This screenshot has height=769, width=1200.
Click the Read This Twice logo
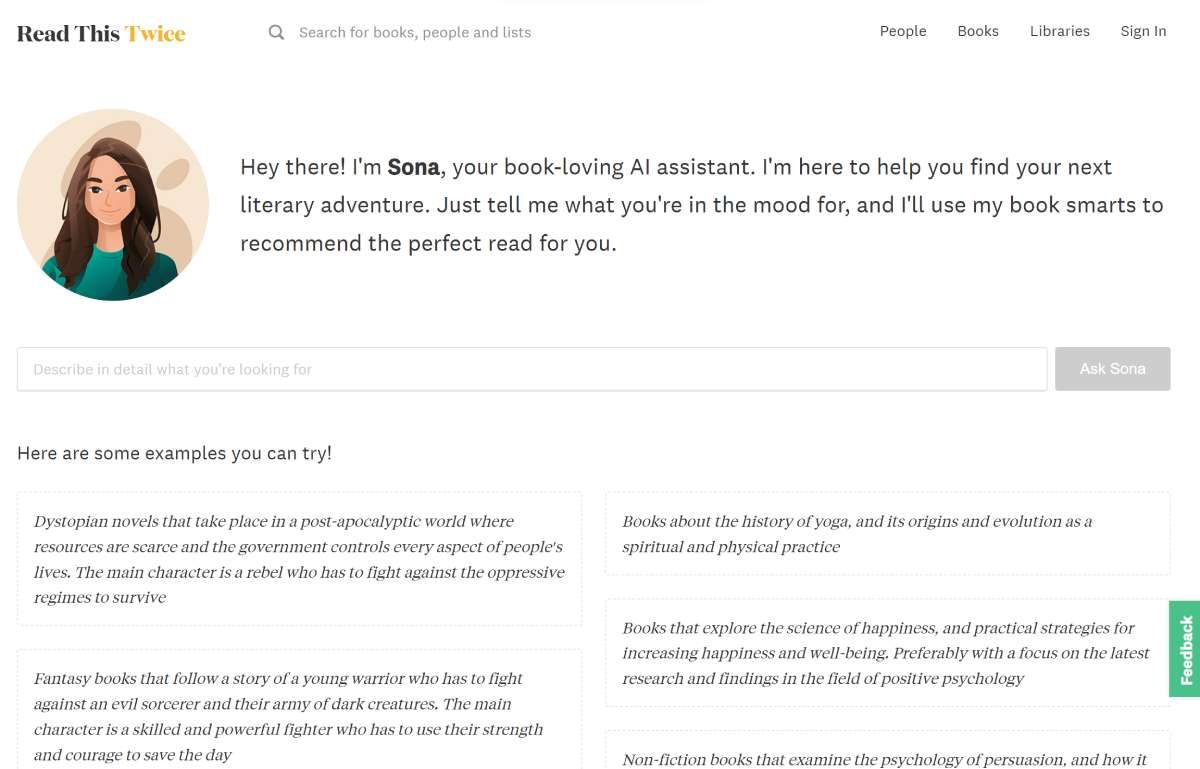pyautogui.click(x=101, y=33)
